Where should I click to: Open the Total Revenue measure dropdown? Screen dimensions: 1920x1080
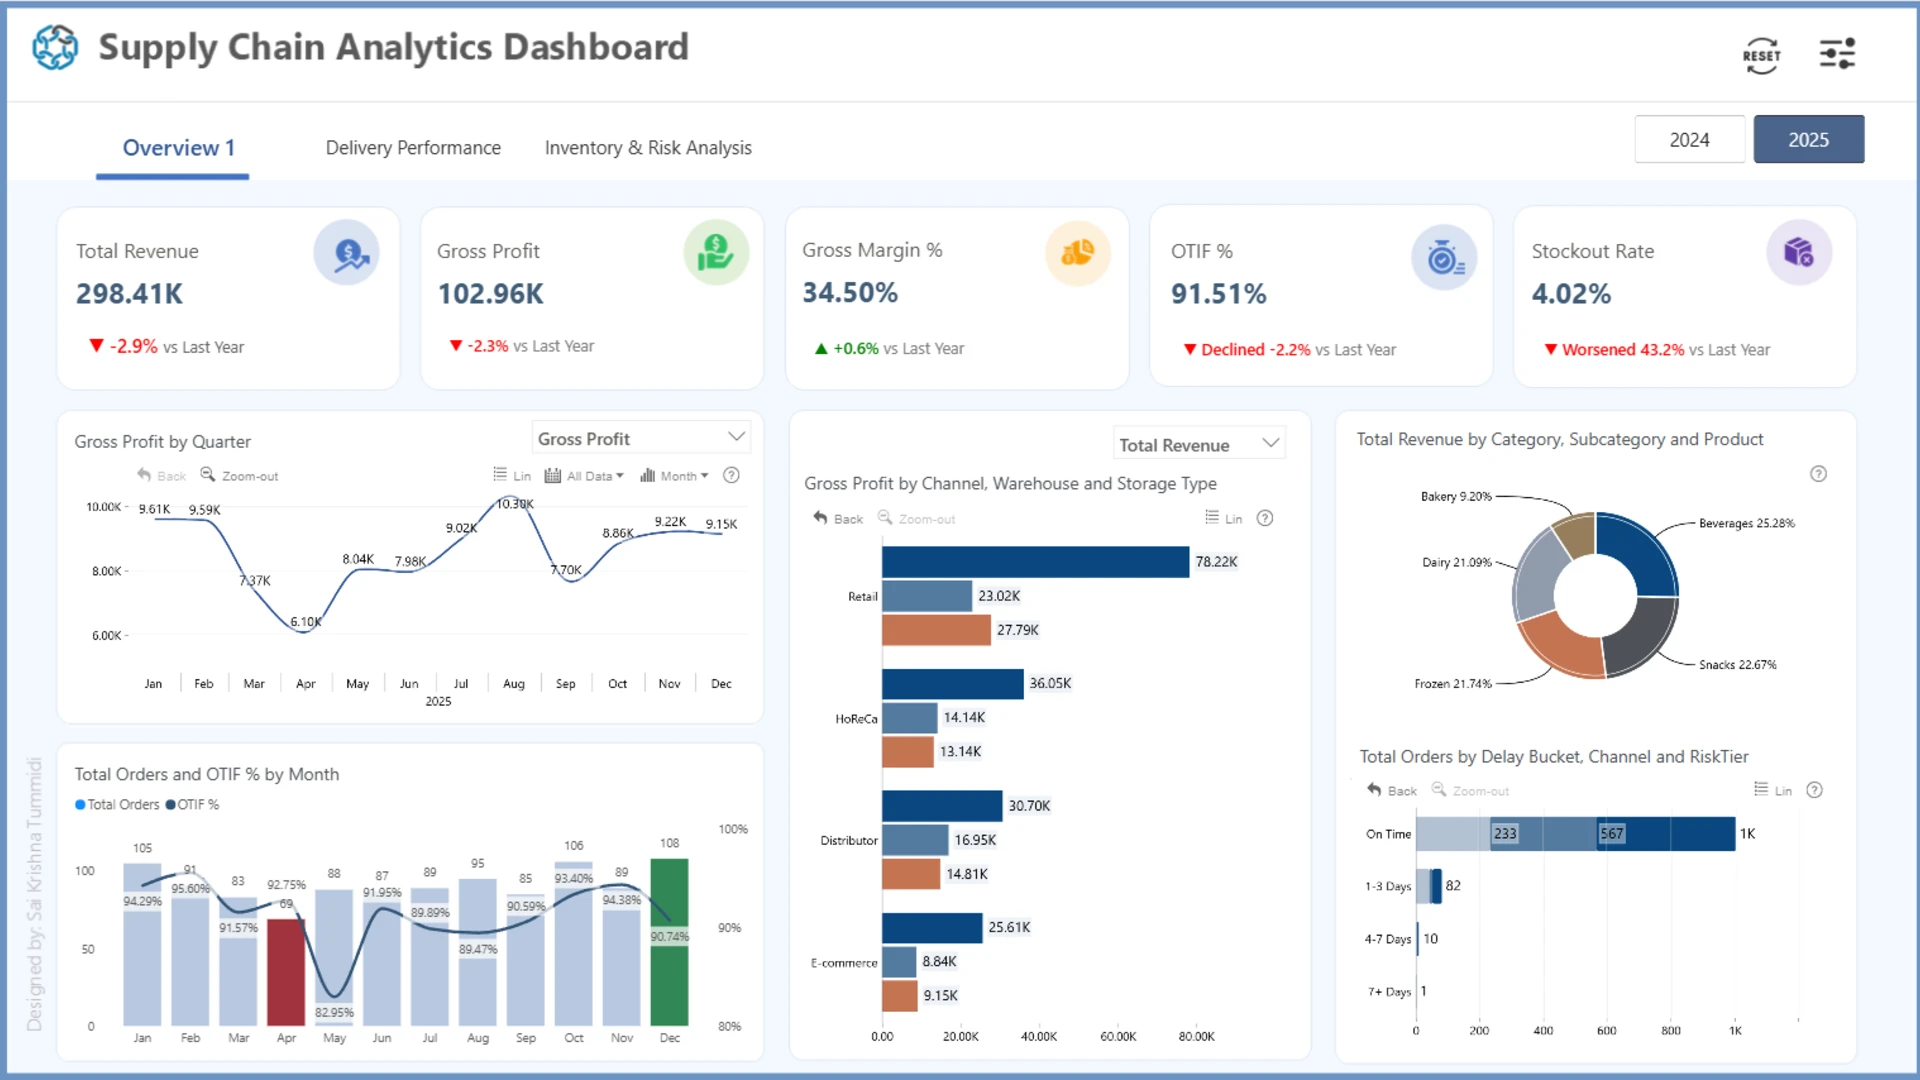pyautogui.click(x=1199, y=445)
